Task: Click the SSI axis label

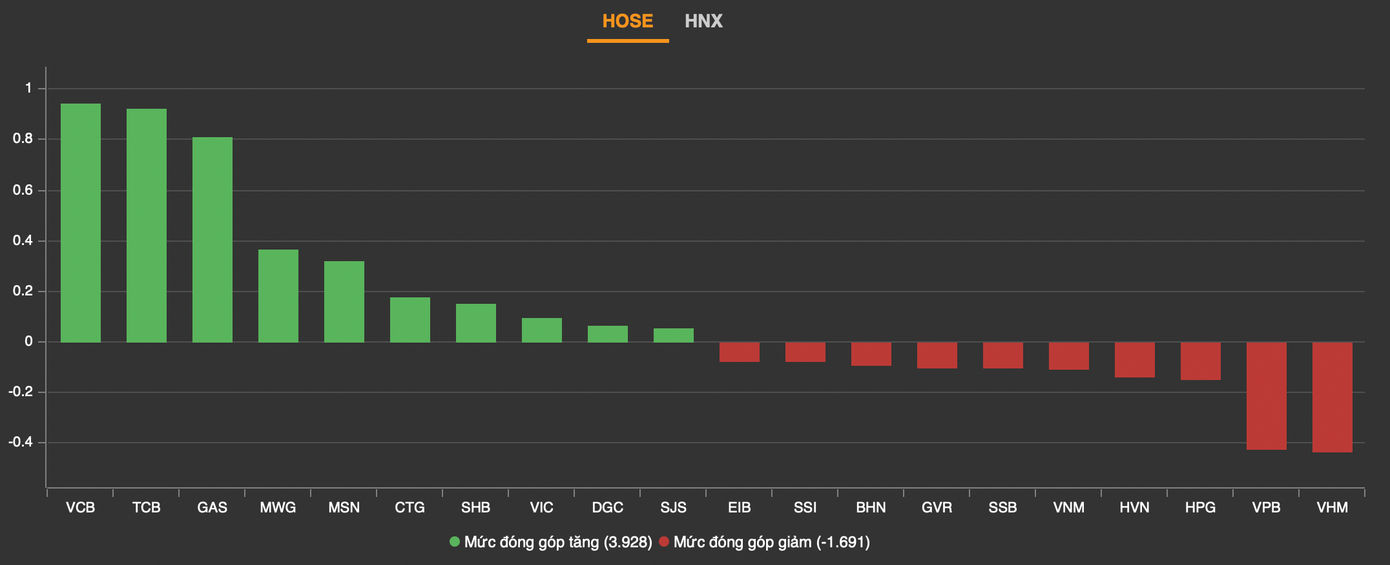Action: pyautogui.click(x=805, y=507)
